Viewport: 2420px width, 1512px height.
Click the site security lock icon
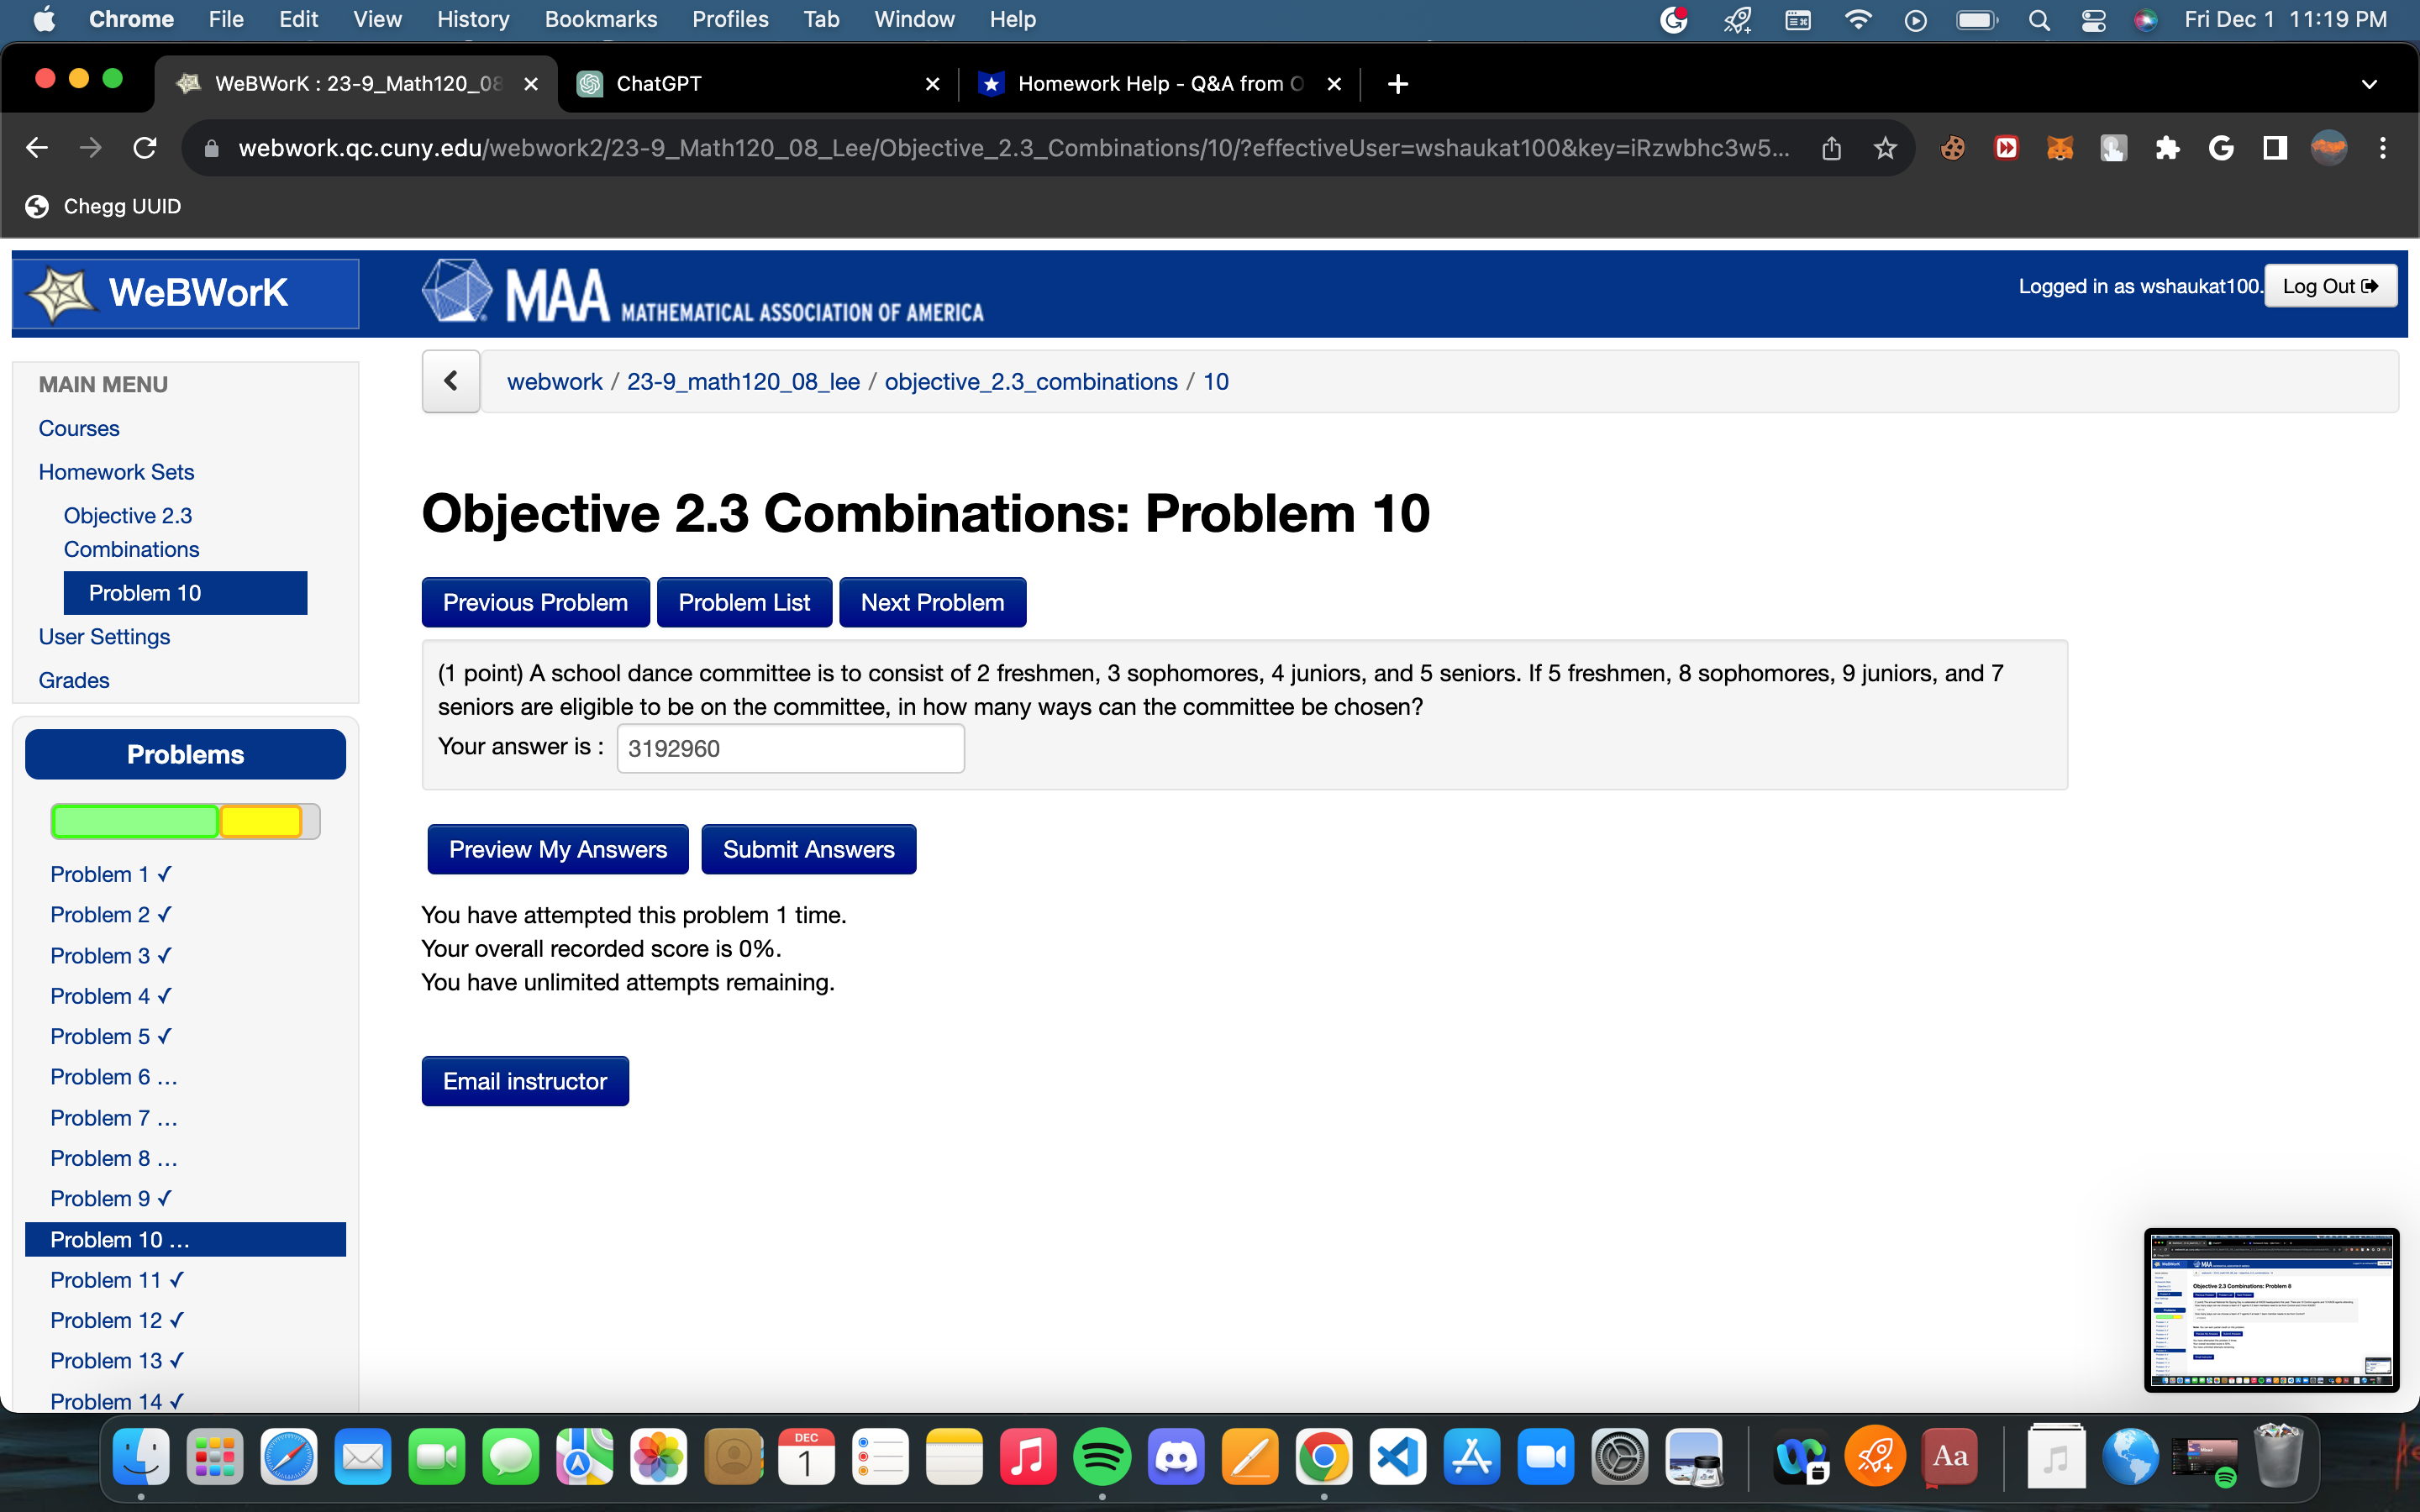click(x=211, y=147)
